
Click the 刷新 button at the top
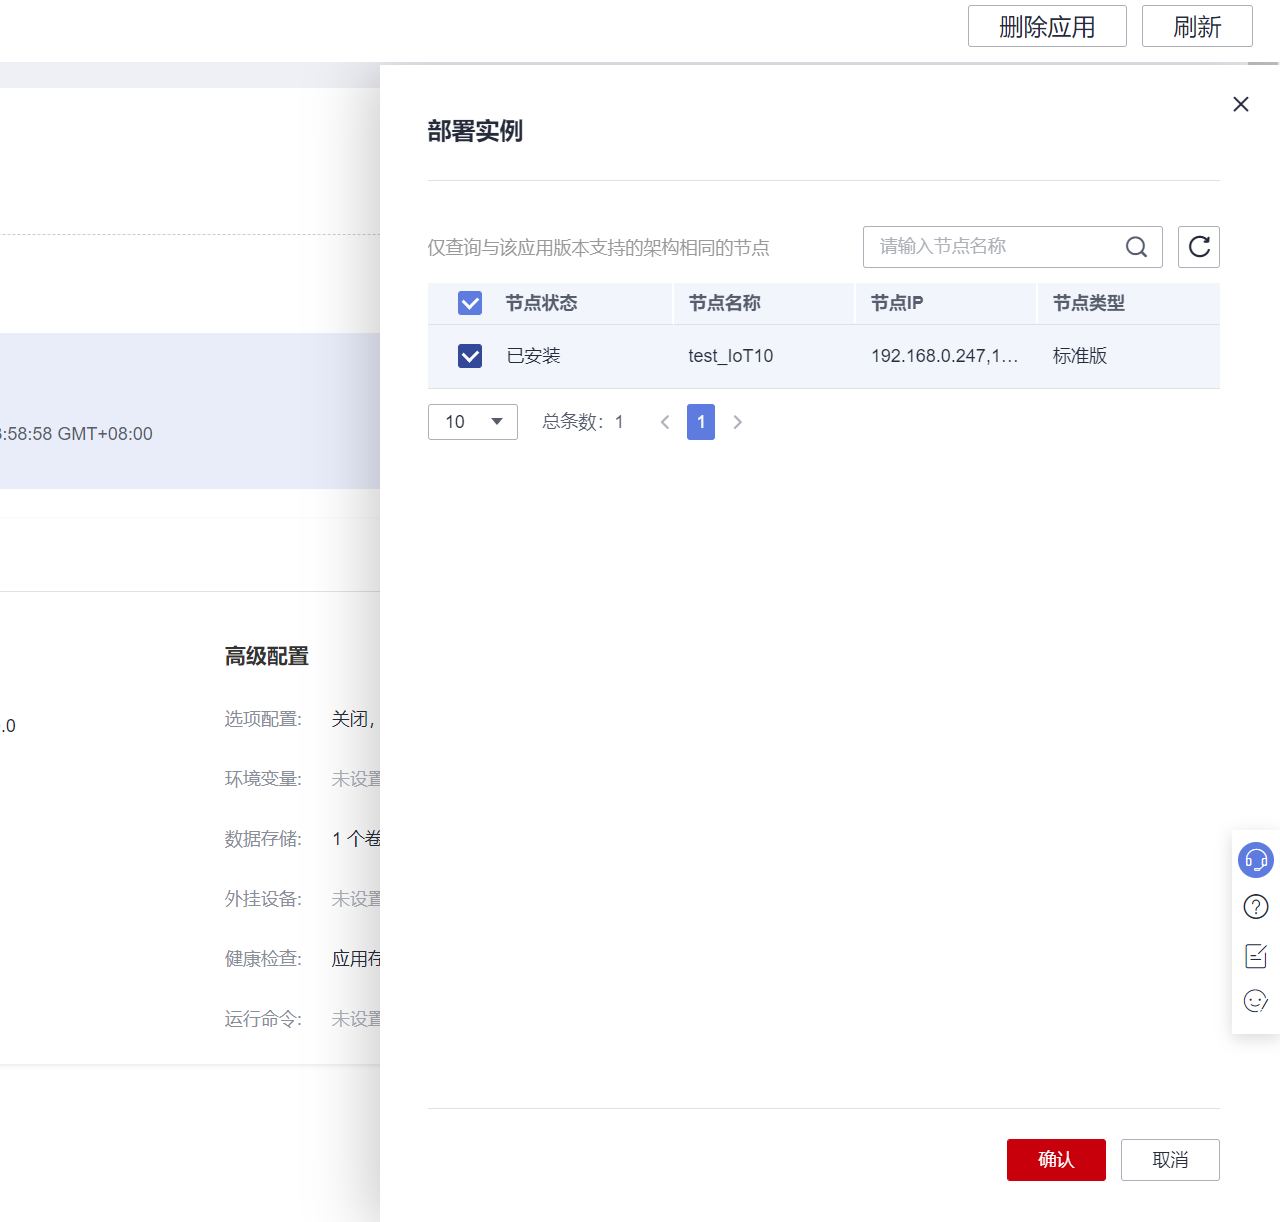tap(1197, 26)
